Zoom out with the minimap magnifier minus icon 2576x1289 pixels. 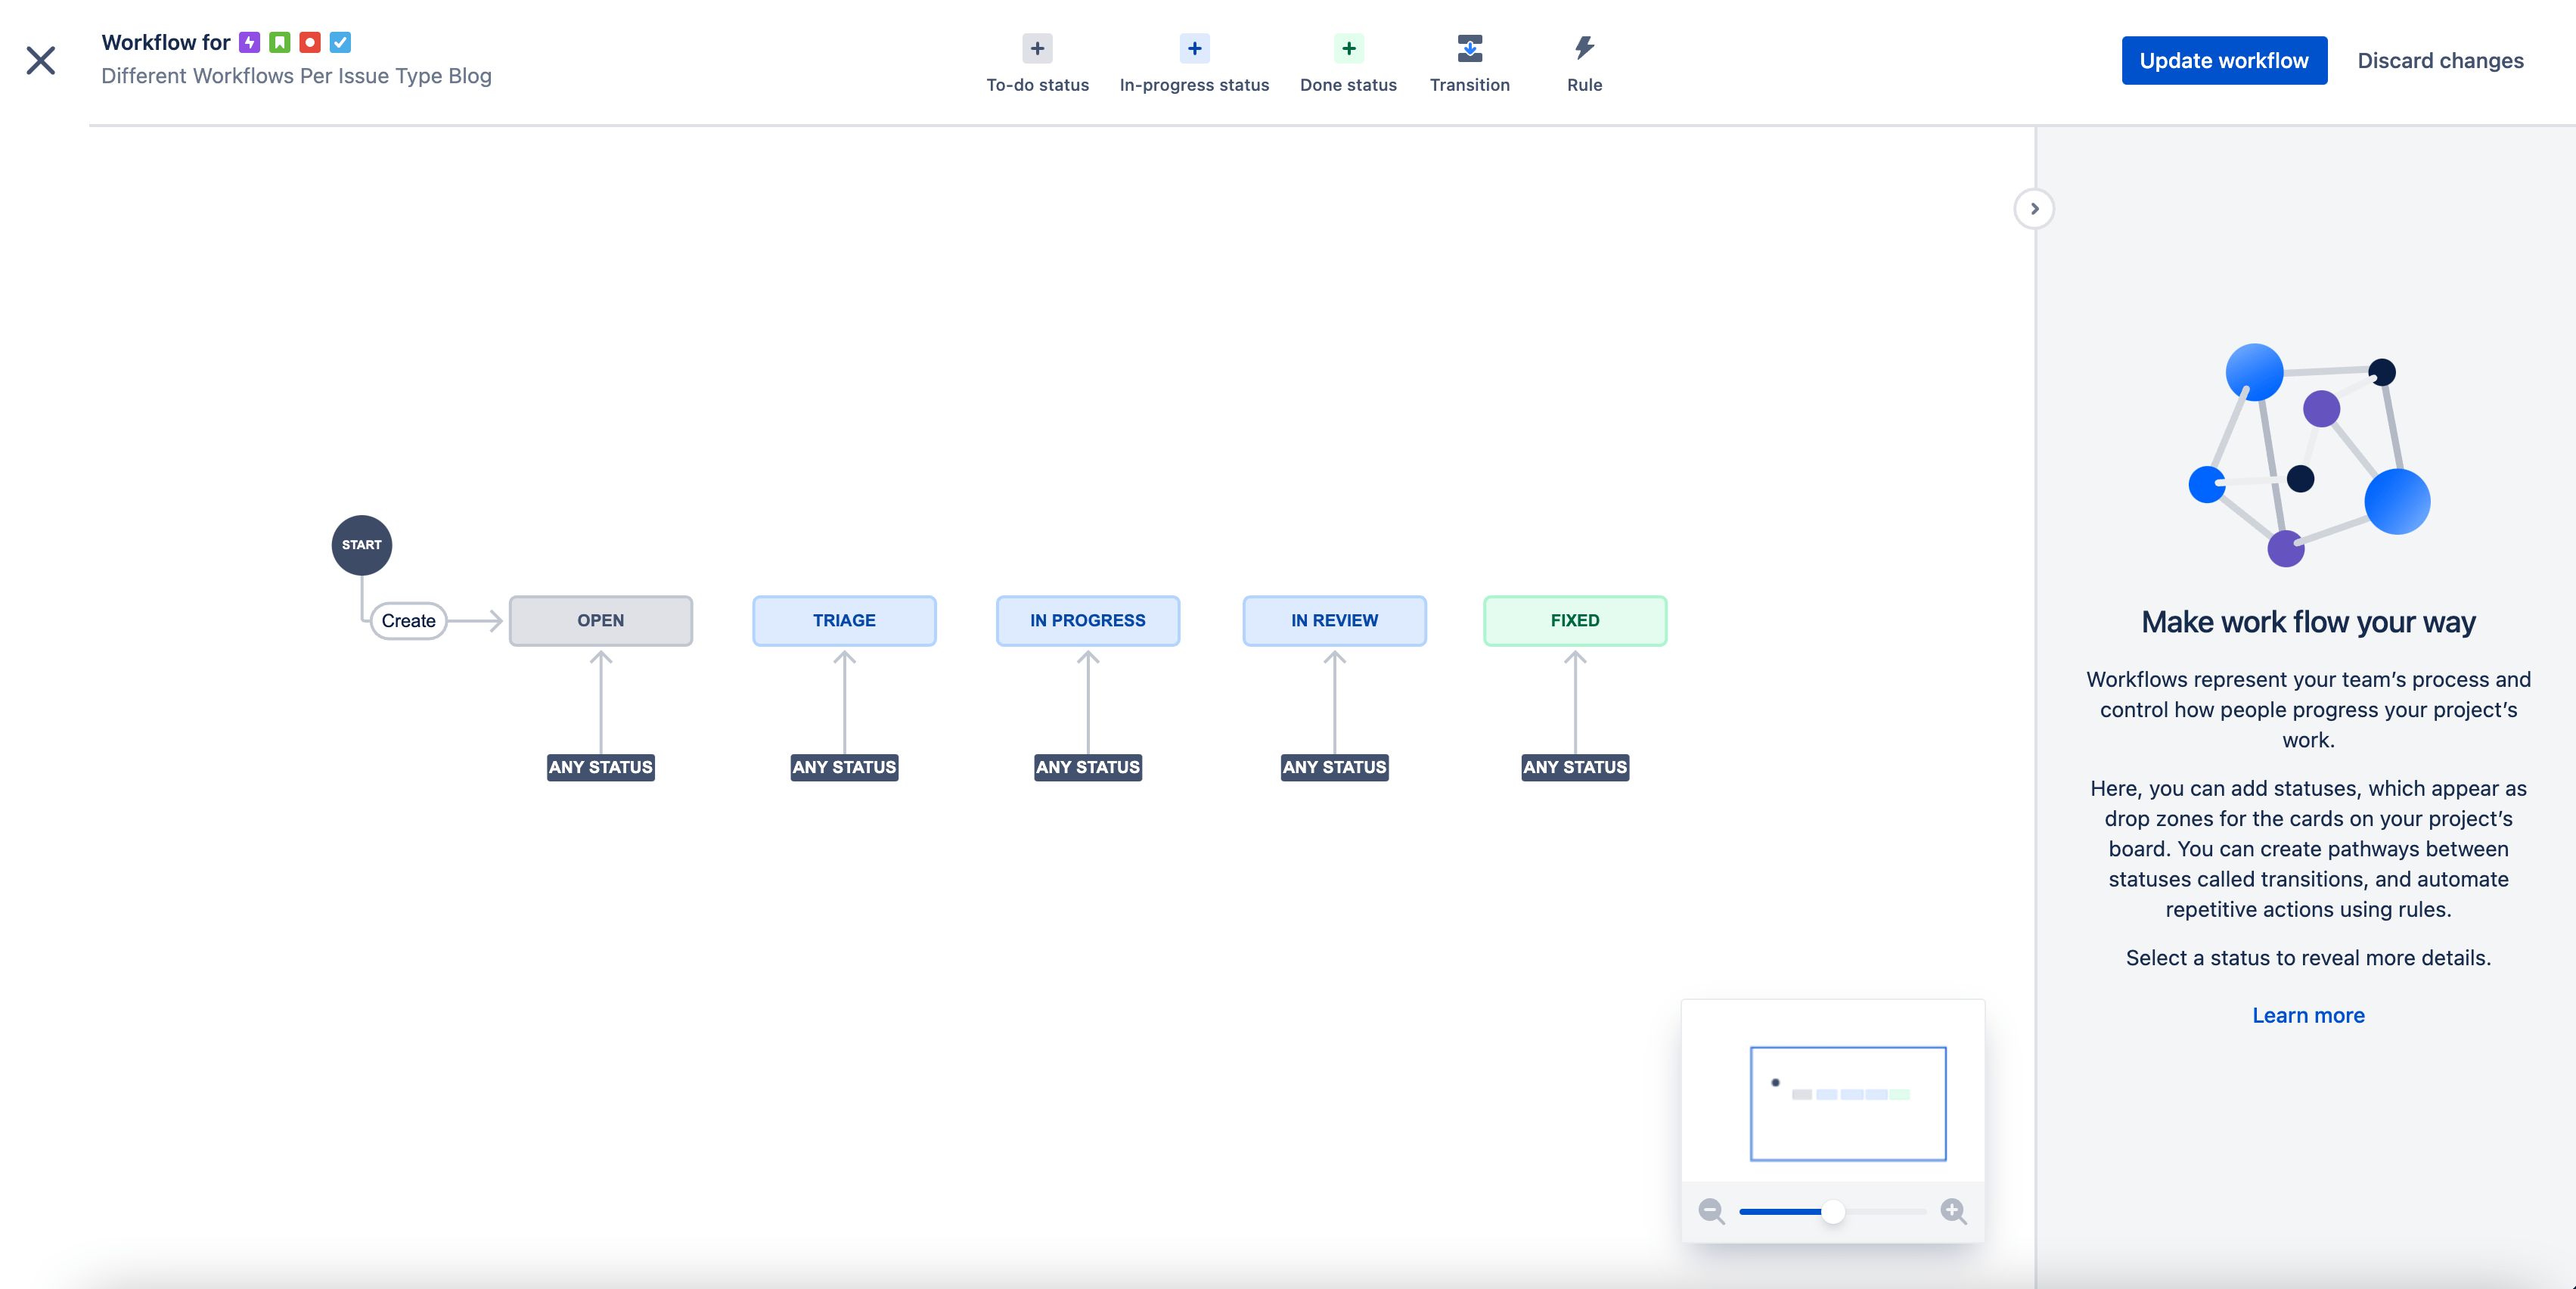click(x=1711, y=1211)
